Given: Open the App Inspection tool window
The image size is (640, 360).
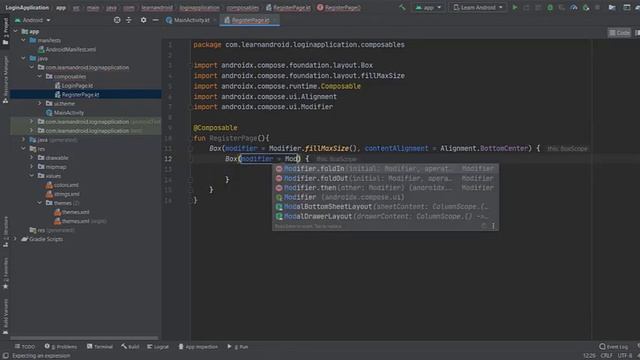Looking at the screenshot, I should [198, 347].
